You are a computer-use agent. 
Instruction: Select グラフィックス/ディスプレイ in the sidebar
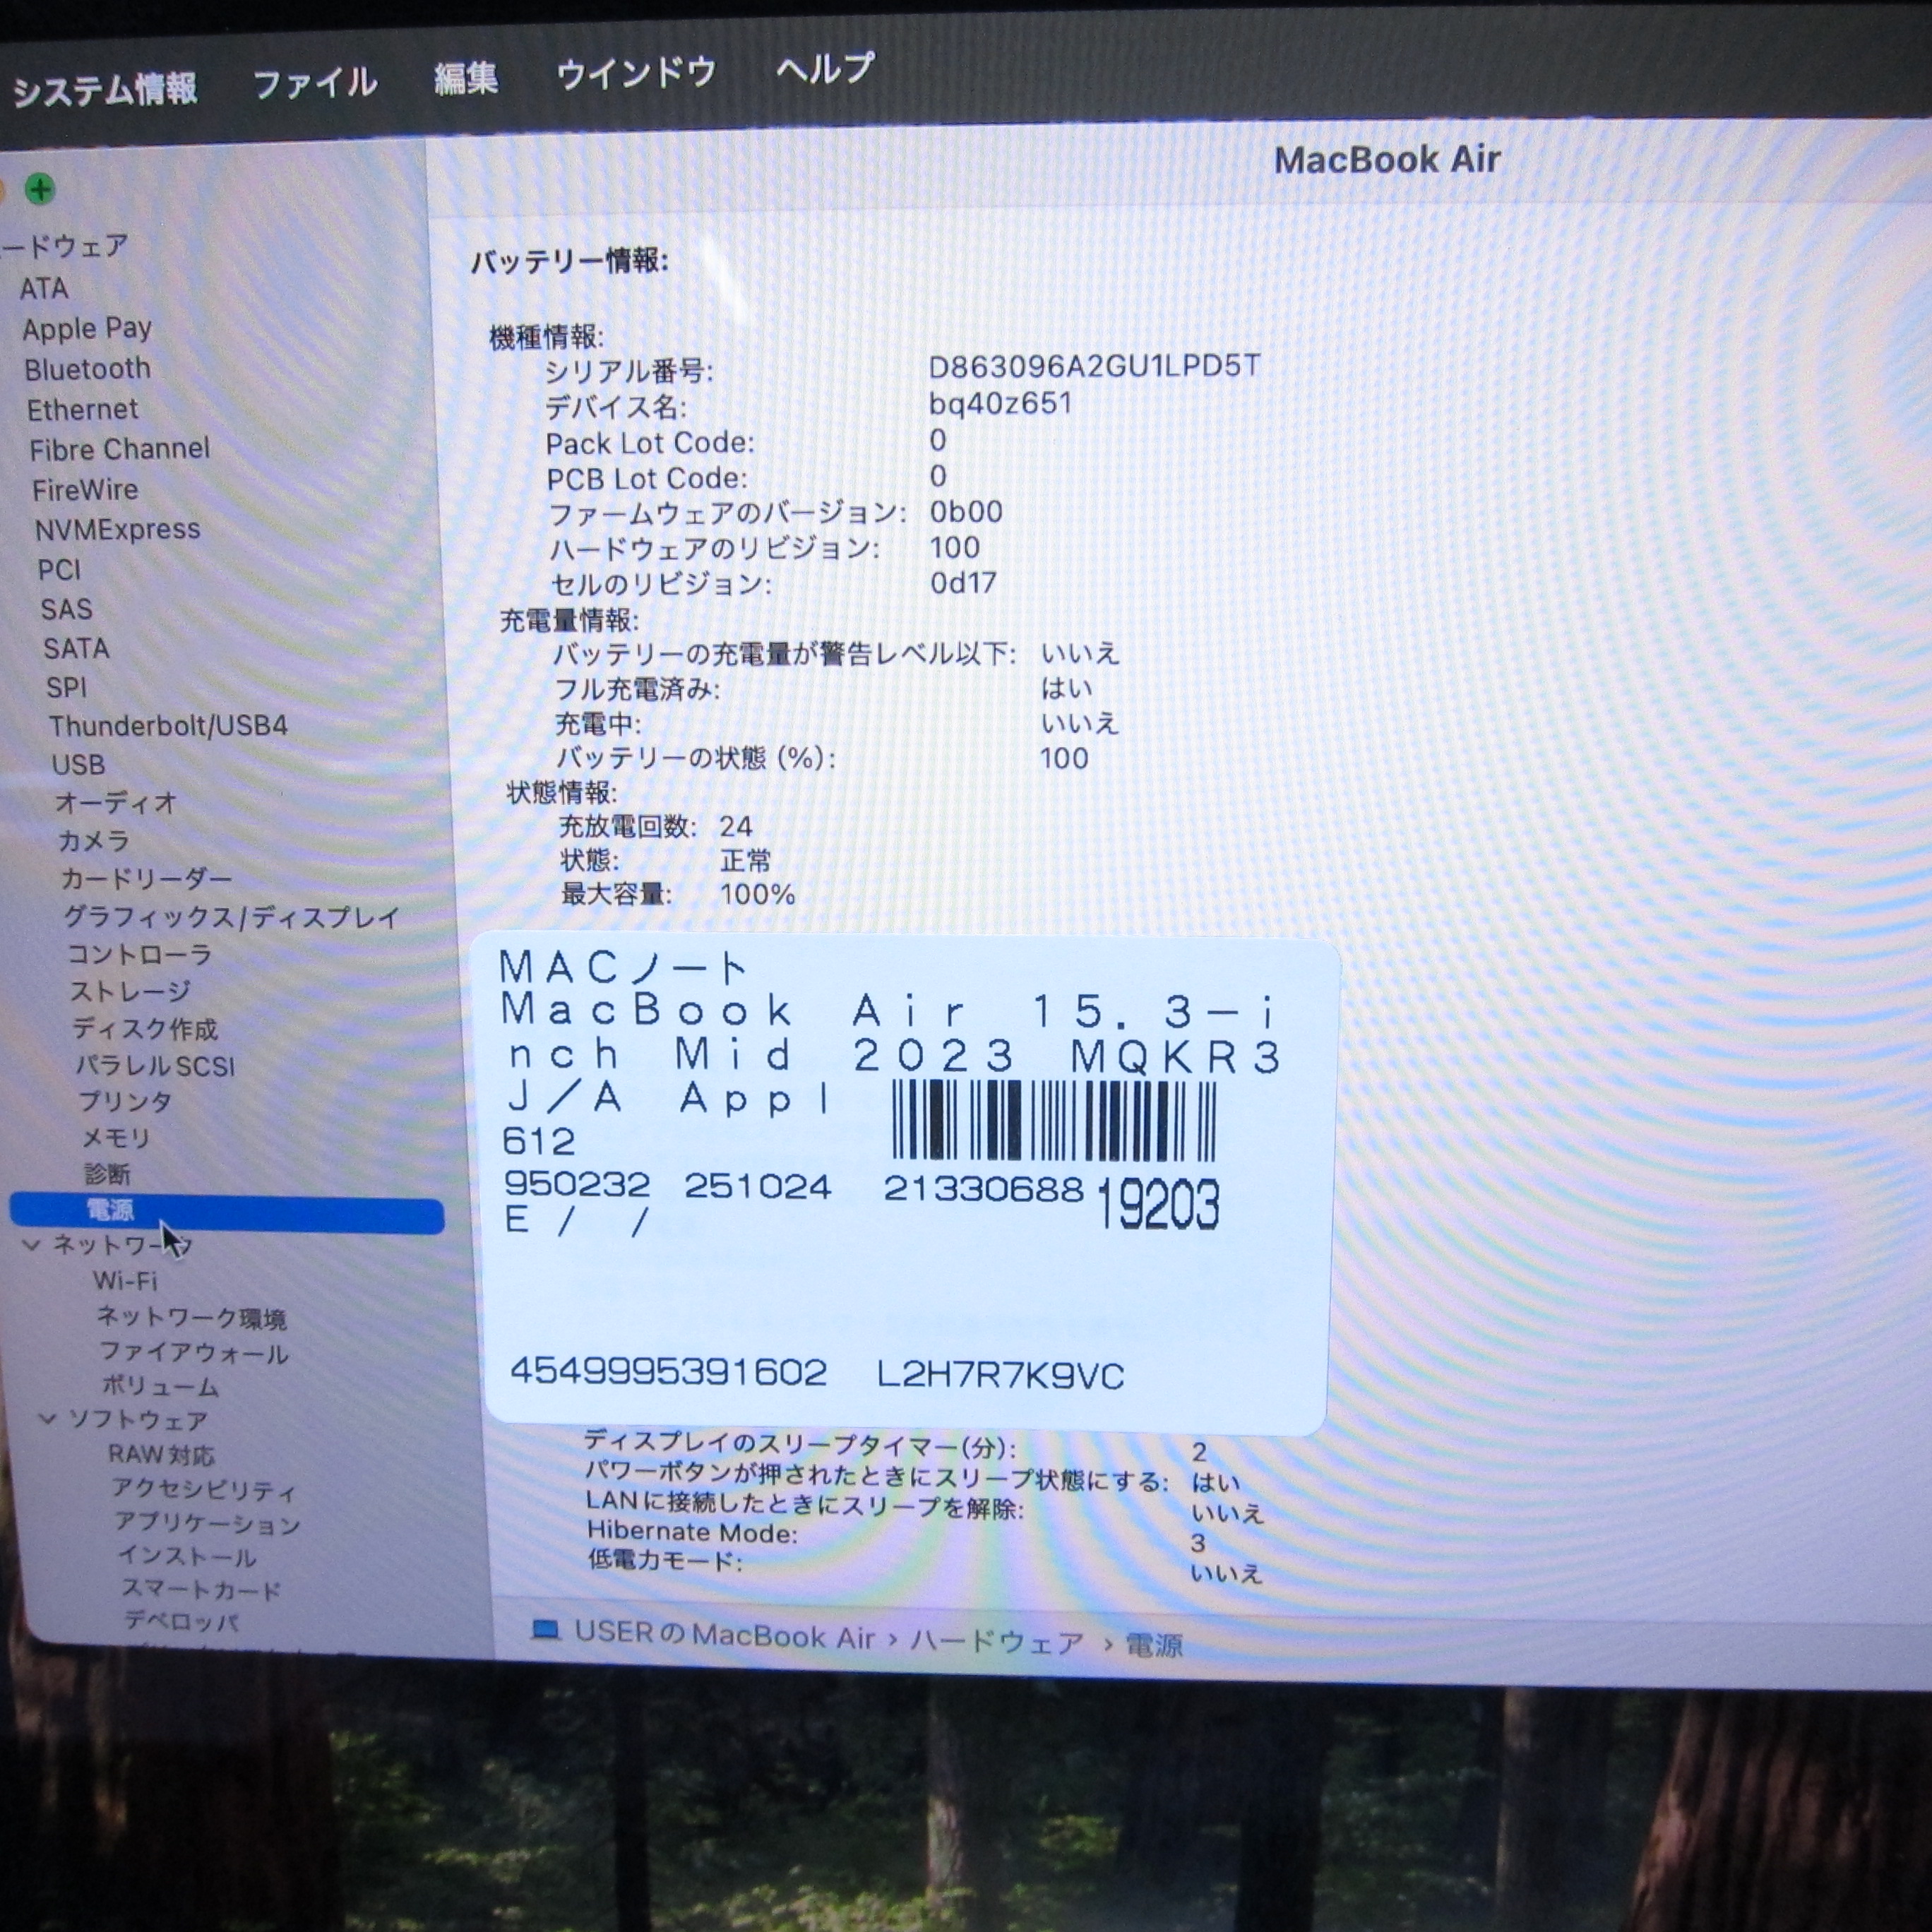coord(231,917)
